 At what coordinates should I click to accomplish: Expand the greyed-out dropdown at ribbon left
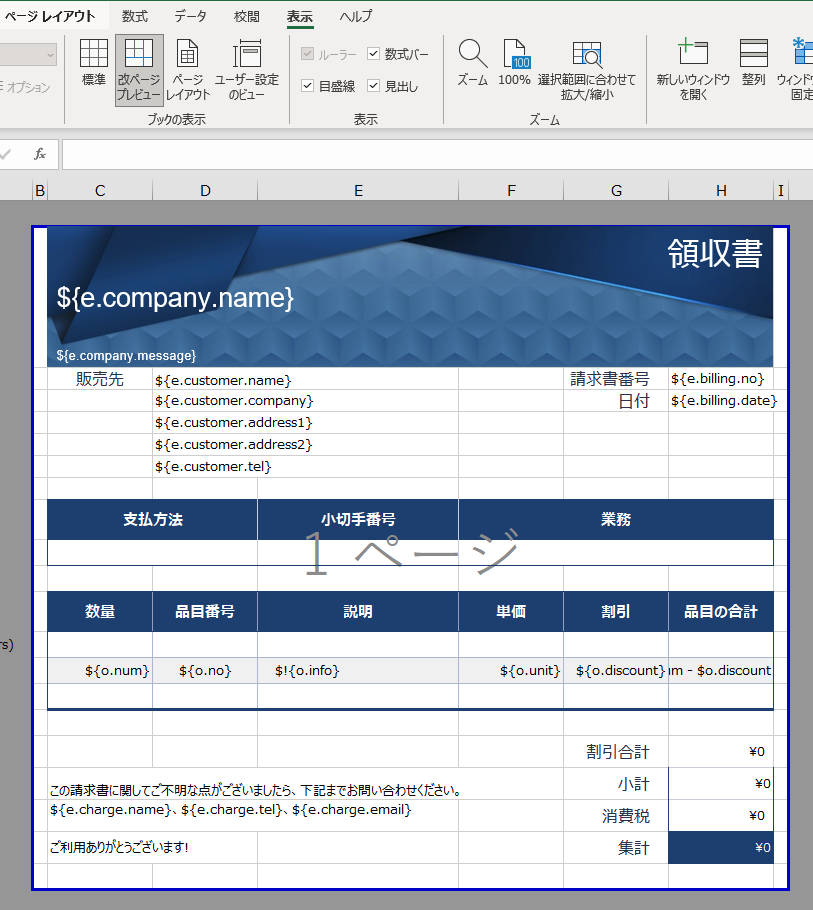50,55
